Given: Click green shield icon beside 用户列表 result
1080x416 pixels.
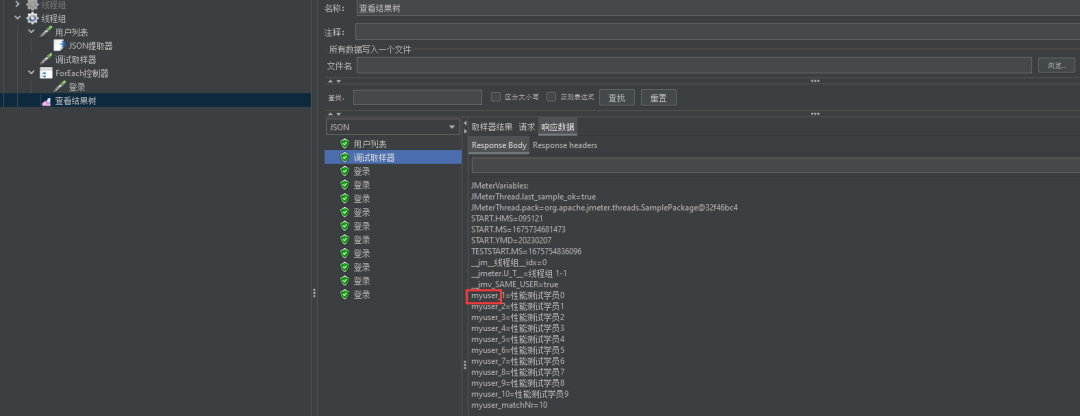Looking at the screenshot, I should click(x=344, y=144).
